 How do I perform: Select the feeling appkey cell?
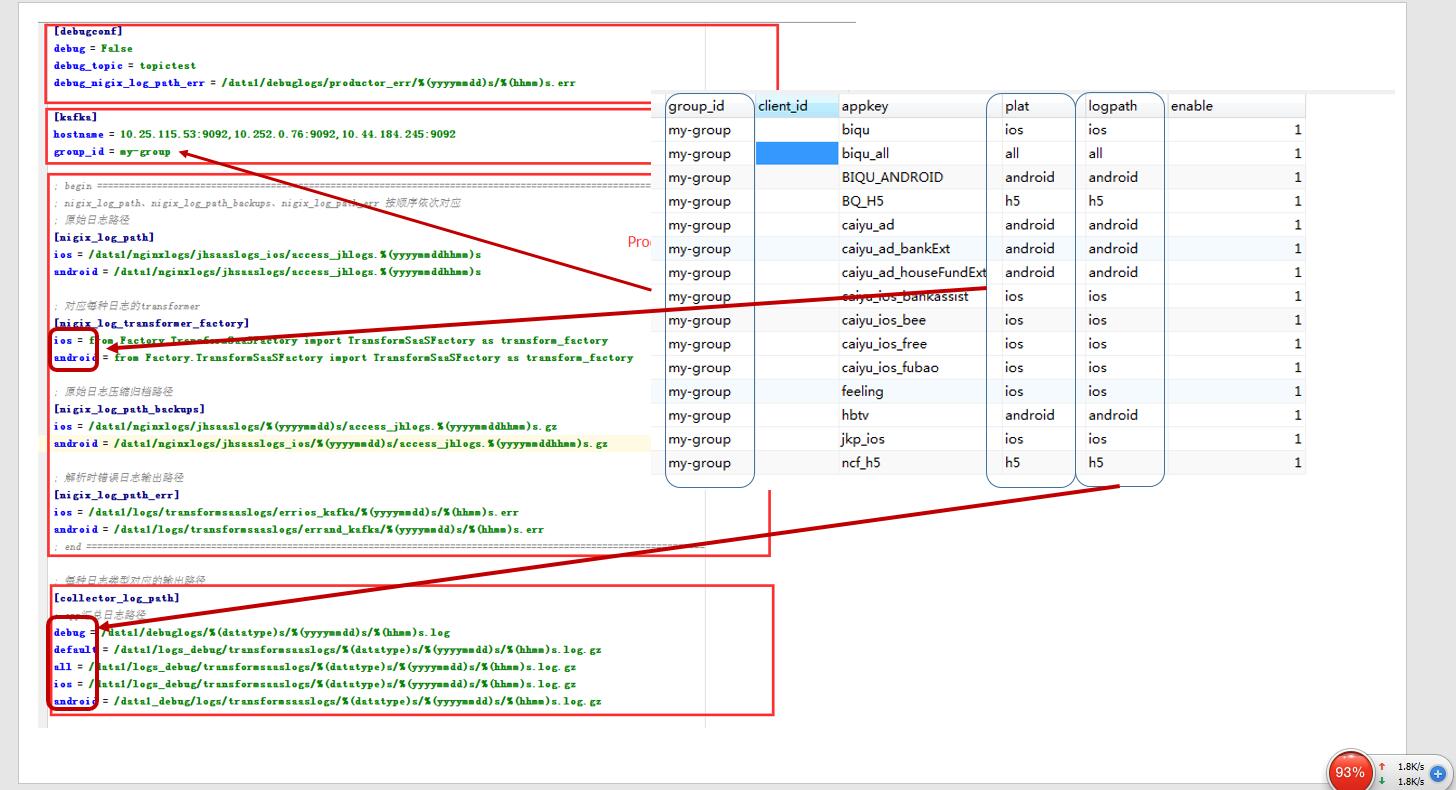(x=862, y=391)
